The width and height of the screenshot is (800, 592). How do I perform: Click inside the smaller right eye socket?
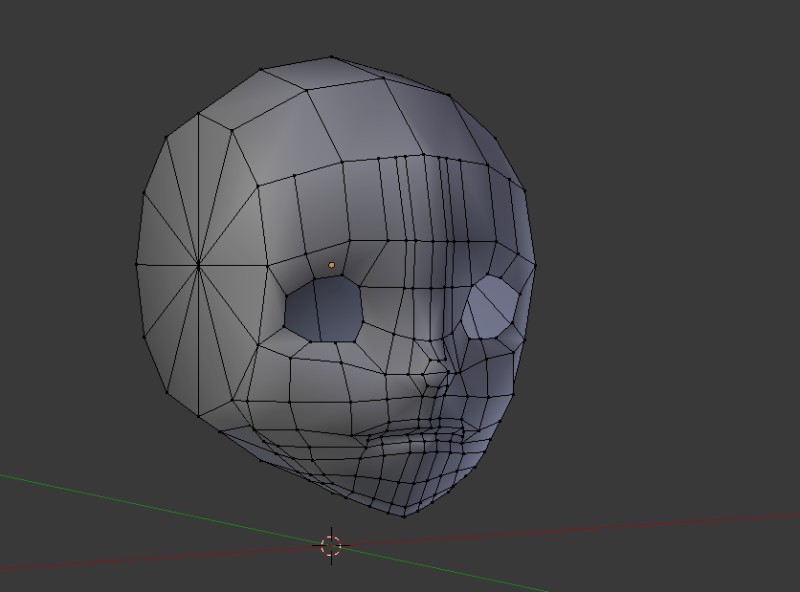[x=491, y=307]
